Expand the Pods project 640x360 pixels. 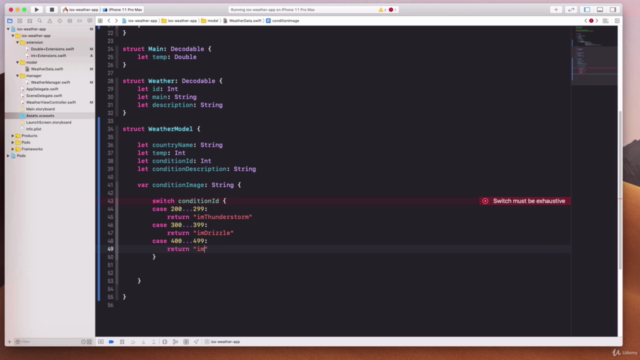(8, 156)
